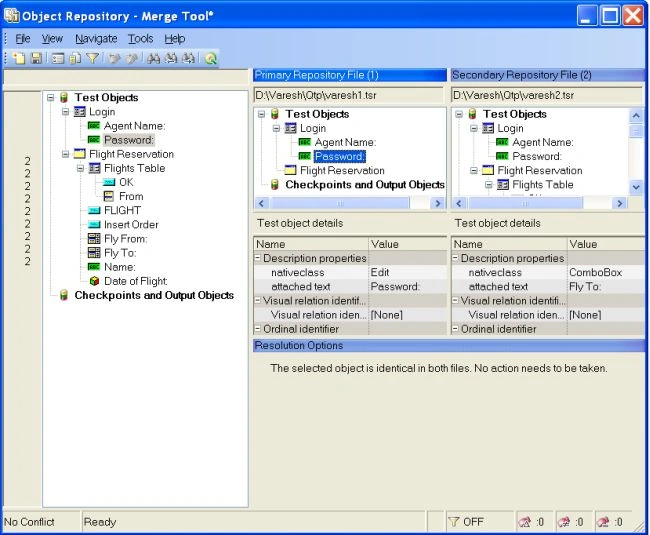This screenshot has height=535, width=650.
Task: Collapse Visual relation identifier in primary details
Action: [257, 300]
